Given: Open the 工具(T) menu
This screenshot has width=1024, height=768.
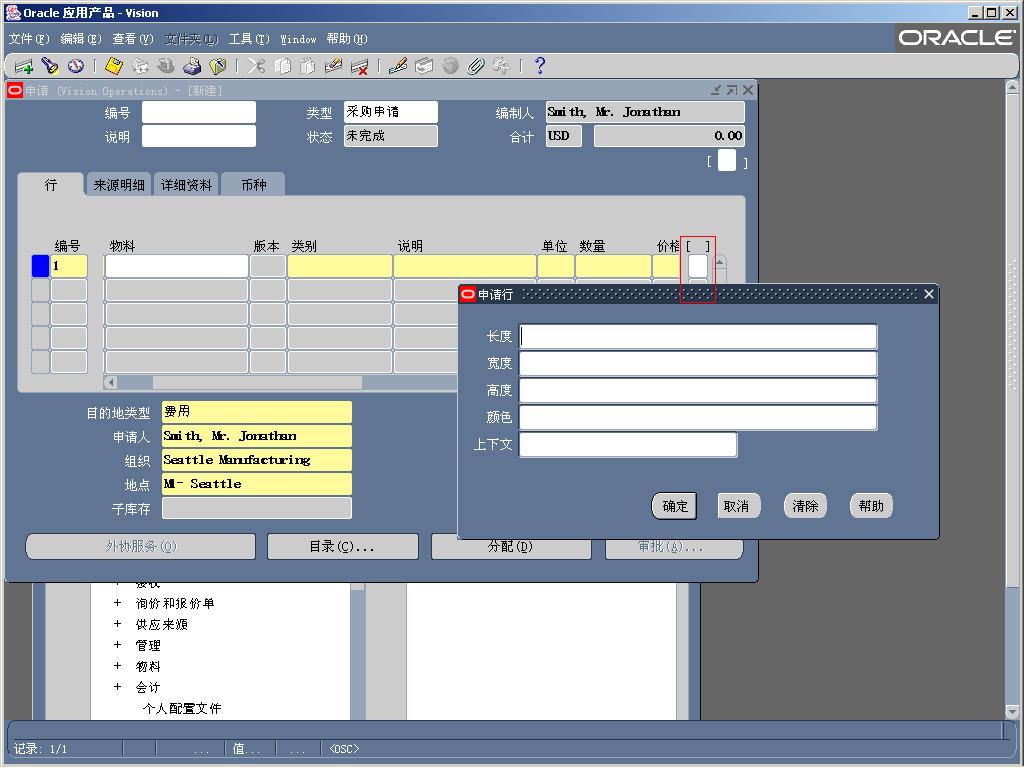Looking at the screenshot, I should [249, 39].
